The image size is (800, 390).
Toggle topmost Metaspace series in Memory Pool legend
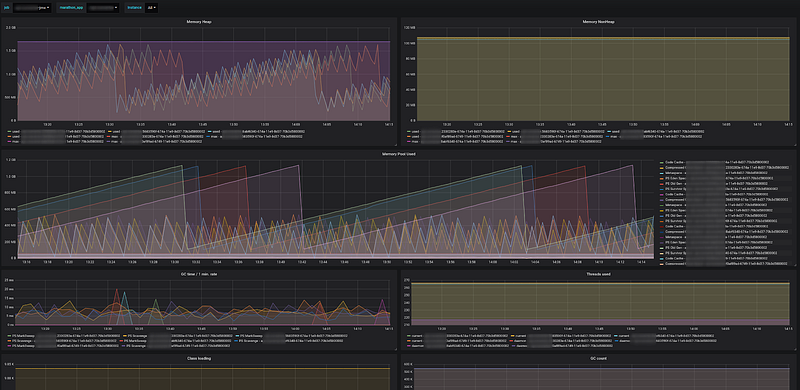[x=724, y=173]
